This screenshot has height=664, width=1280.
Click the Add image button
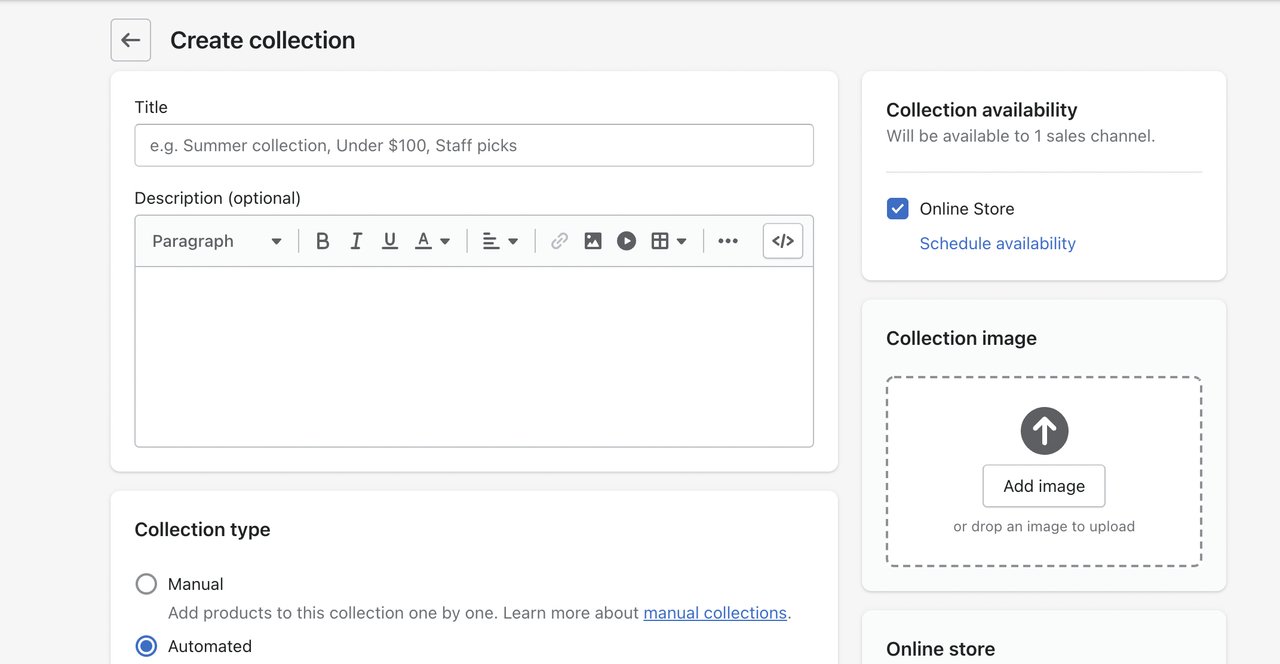click(x=1044, y=486)
